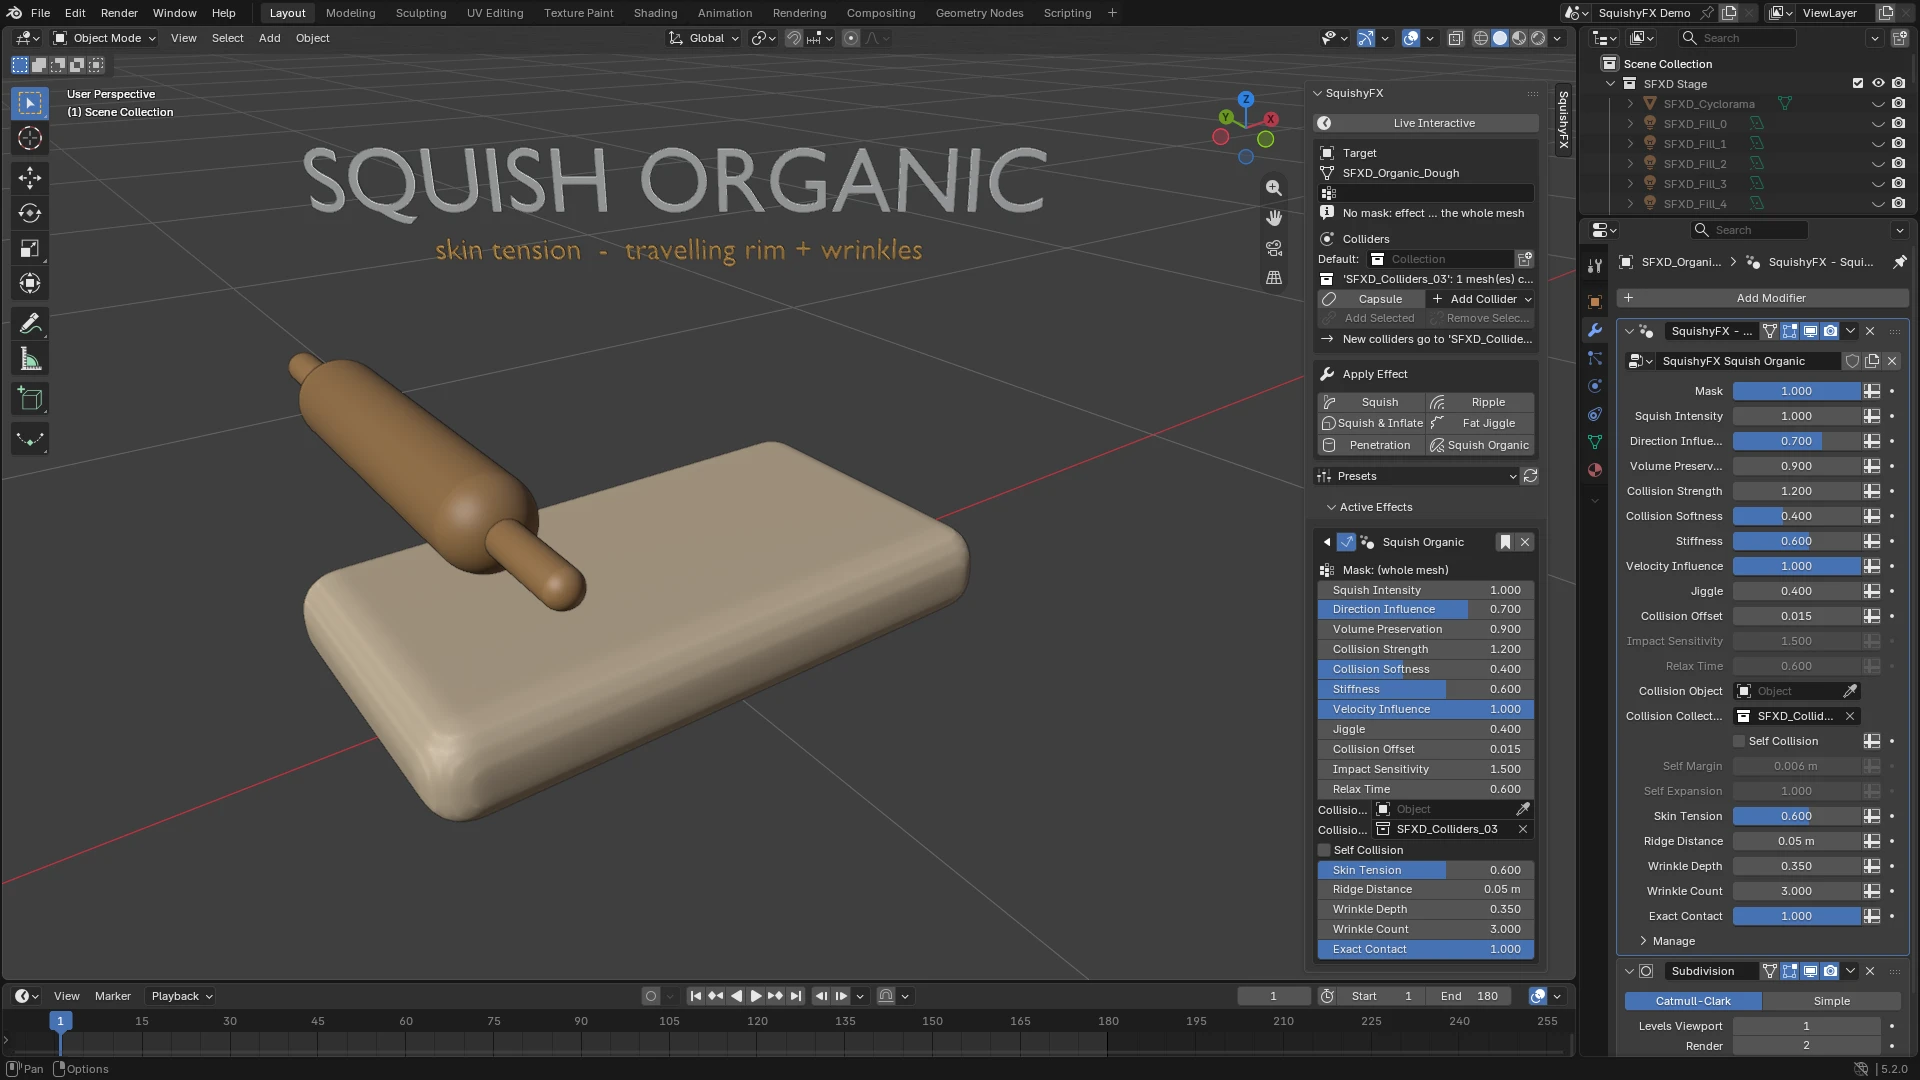The width and height of the screenshot is (1920, 1080).
Task: Switch to the Sculpting workspace tab
Action: 421,13
